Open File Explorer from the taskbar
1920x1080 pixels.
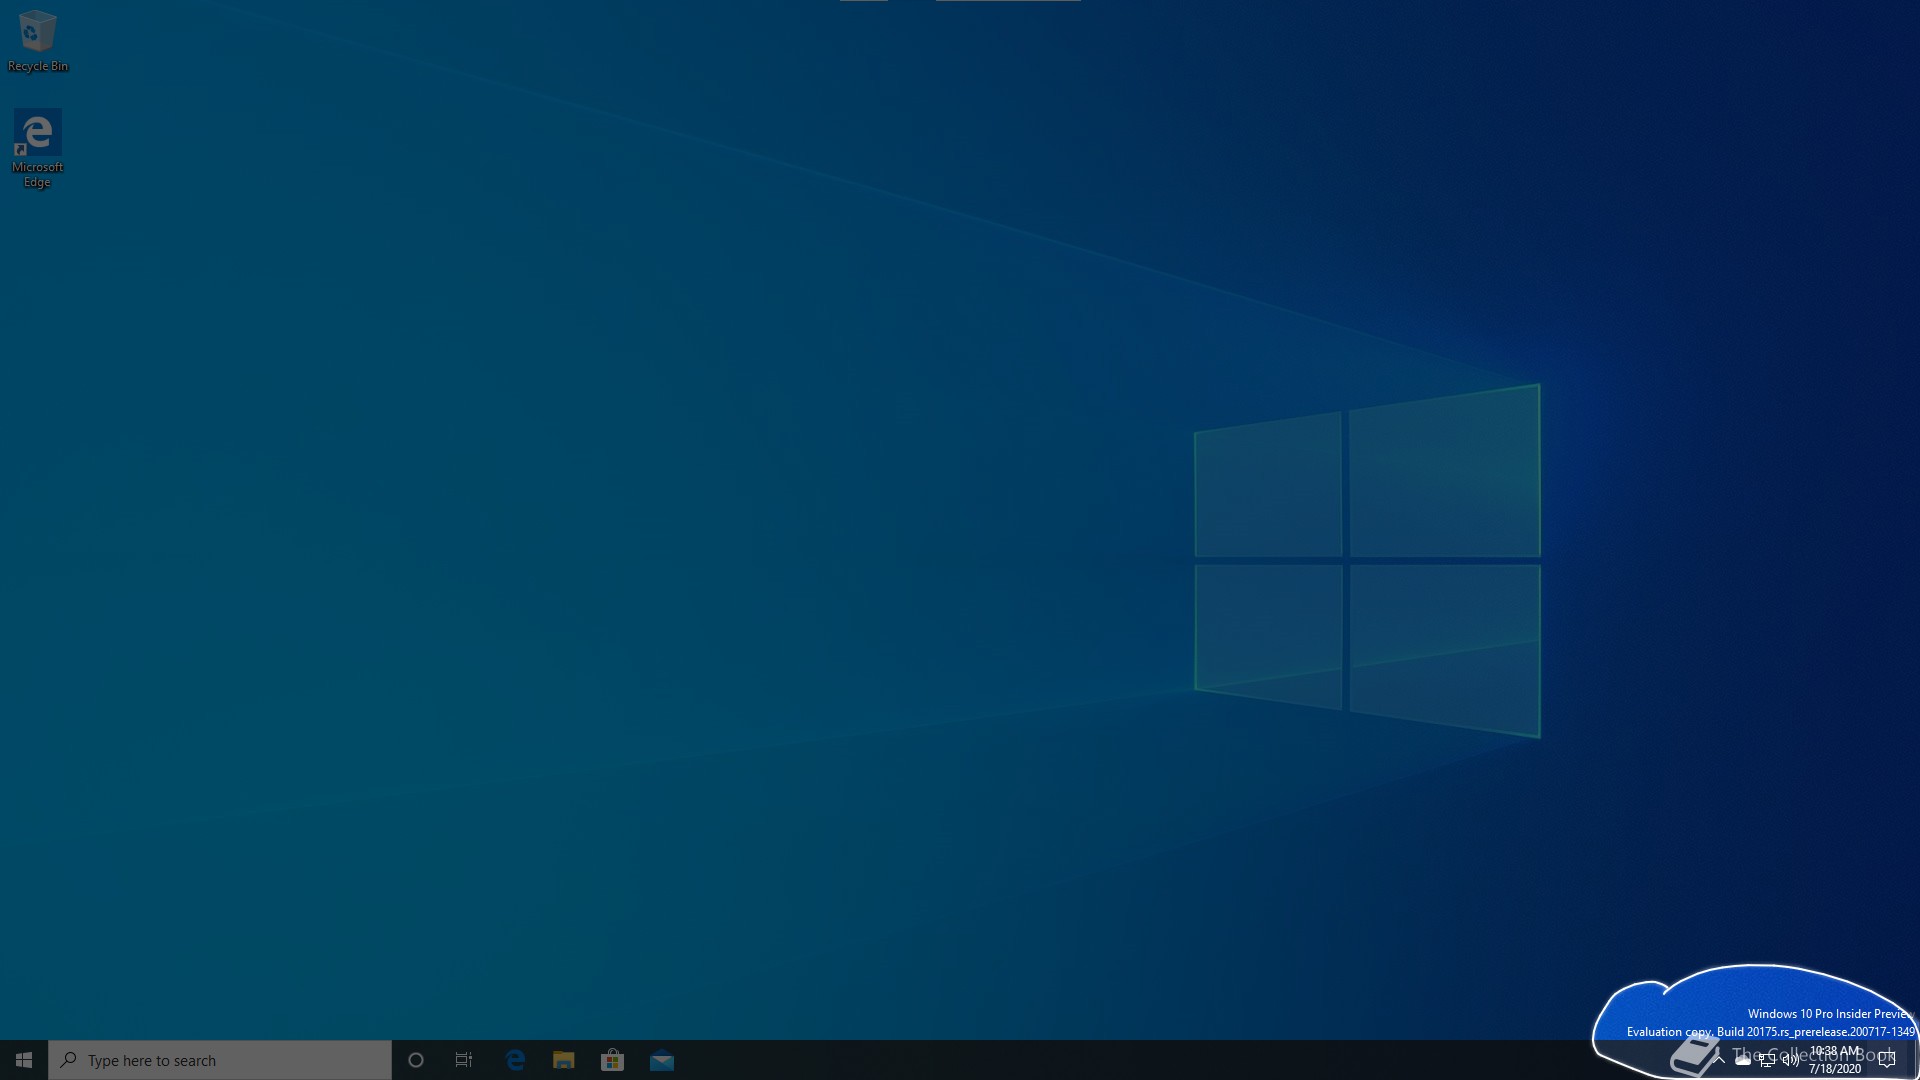coord(564,1060)
